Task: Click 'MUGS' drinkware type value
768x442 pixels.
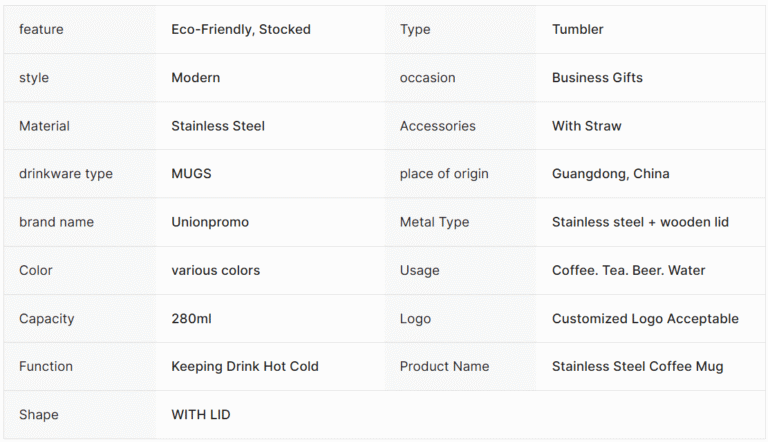Action: (192, 174)
